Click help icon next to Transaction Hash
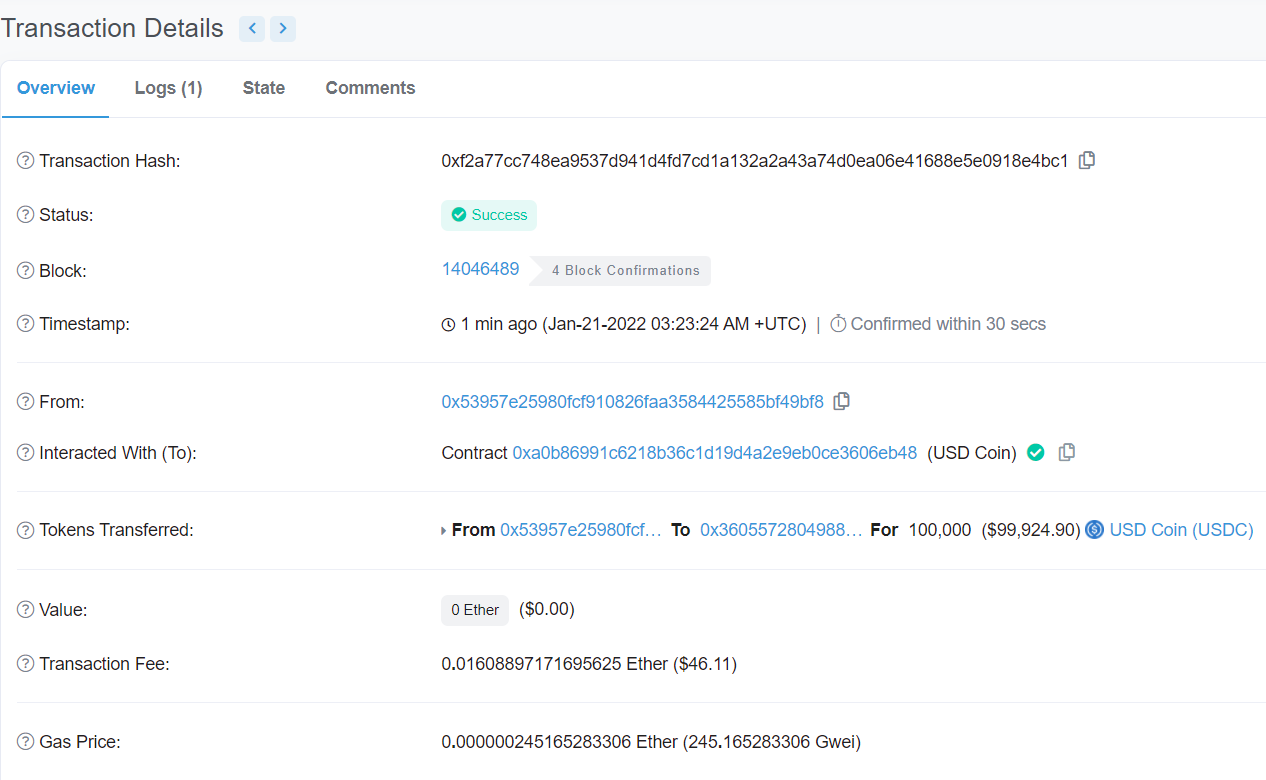Screen dimensions: 1266x780 click(x=26, y=161)
